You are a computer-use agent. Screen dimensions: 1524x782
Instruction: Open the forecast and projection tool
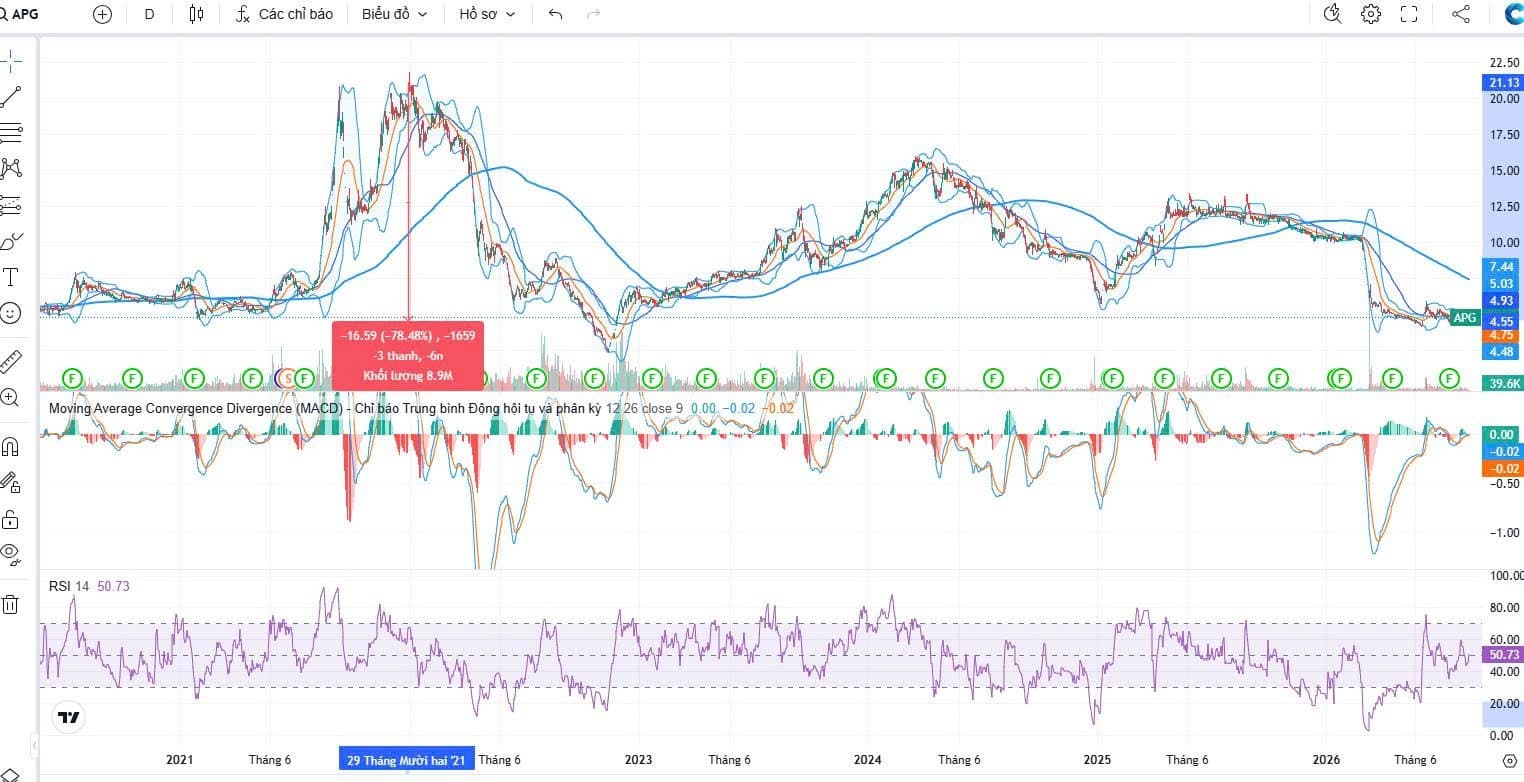point(10,205)
